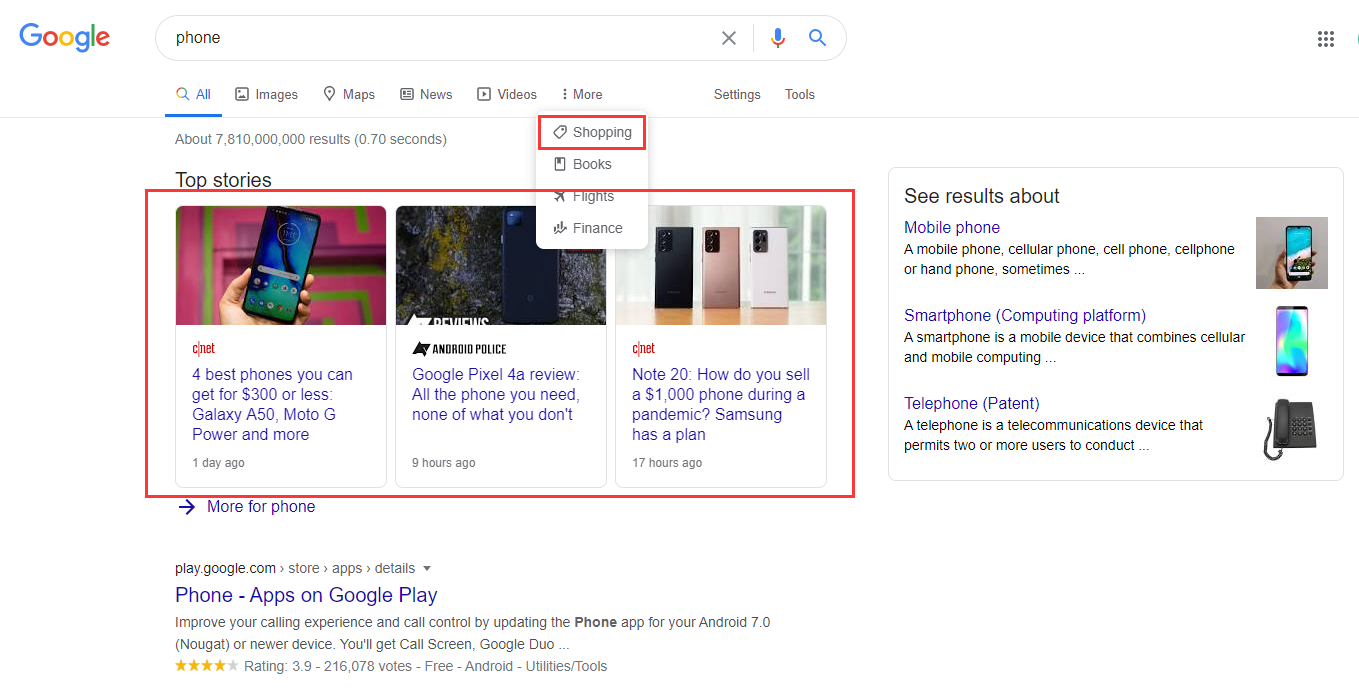Switch to the Maps tab
Screen dimensions: 1359x689
pos(349,94)
